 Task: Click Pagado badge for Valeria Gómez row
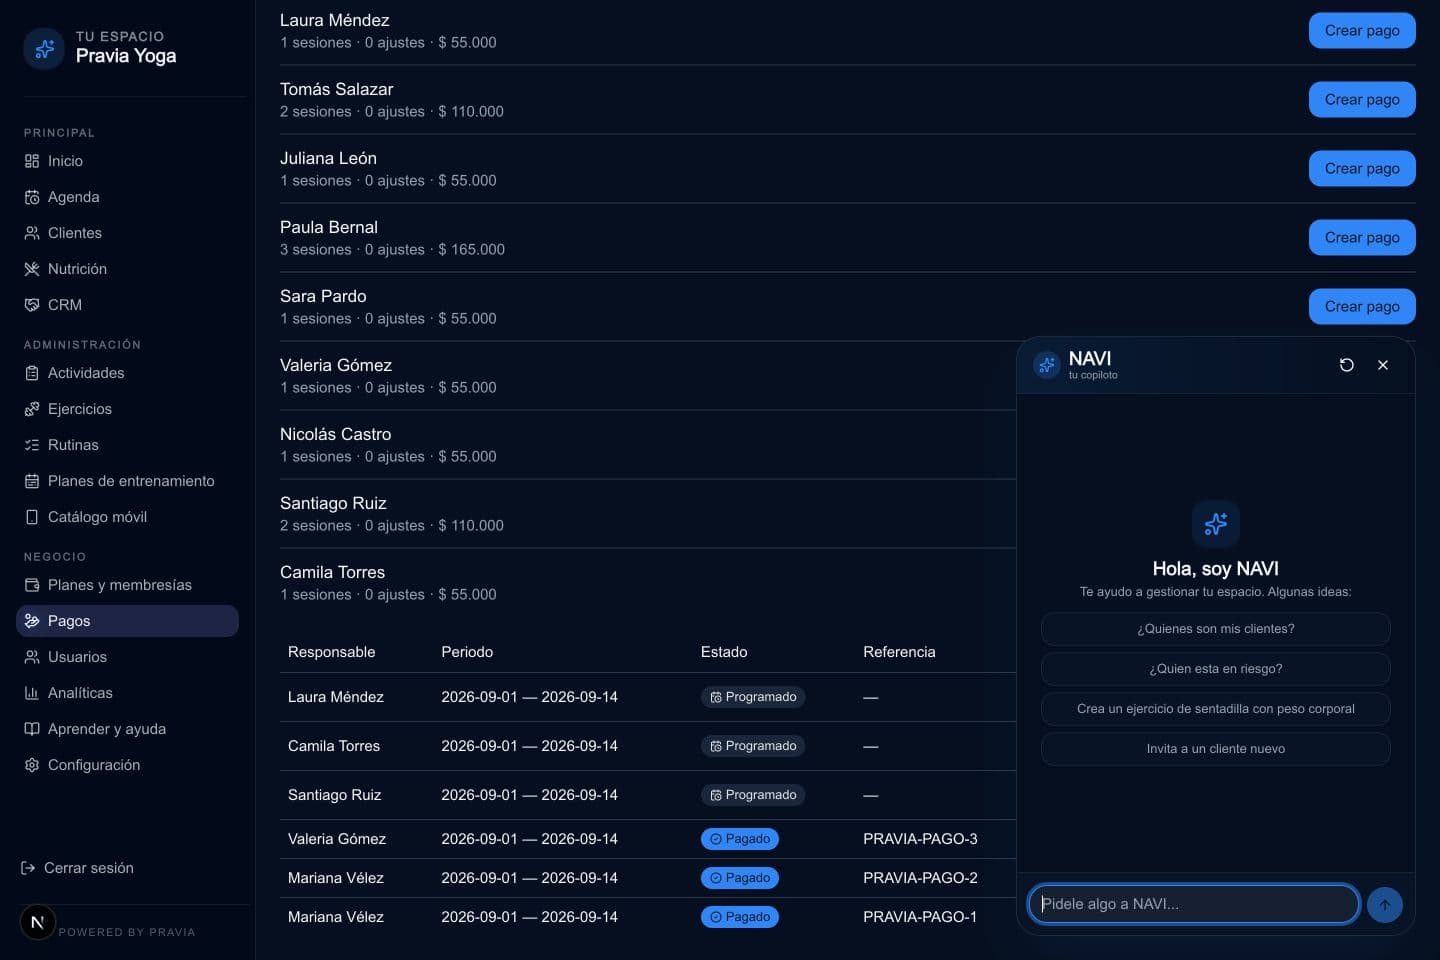(740, 839)
